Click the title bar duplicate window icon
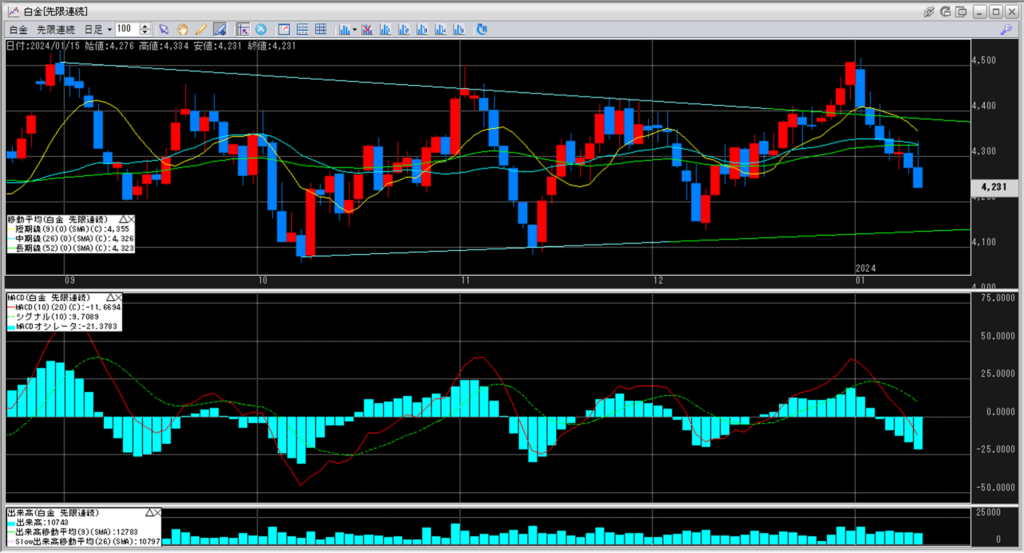Viewport: 1024px width, 553px height. 961,12
